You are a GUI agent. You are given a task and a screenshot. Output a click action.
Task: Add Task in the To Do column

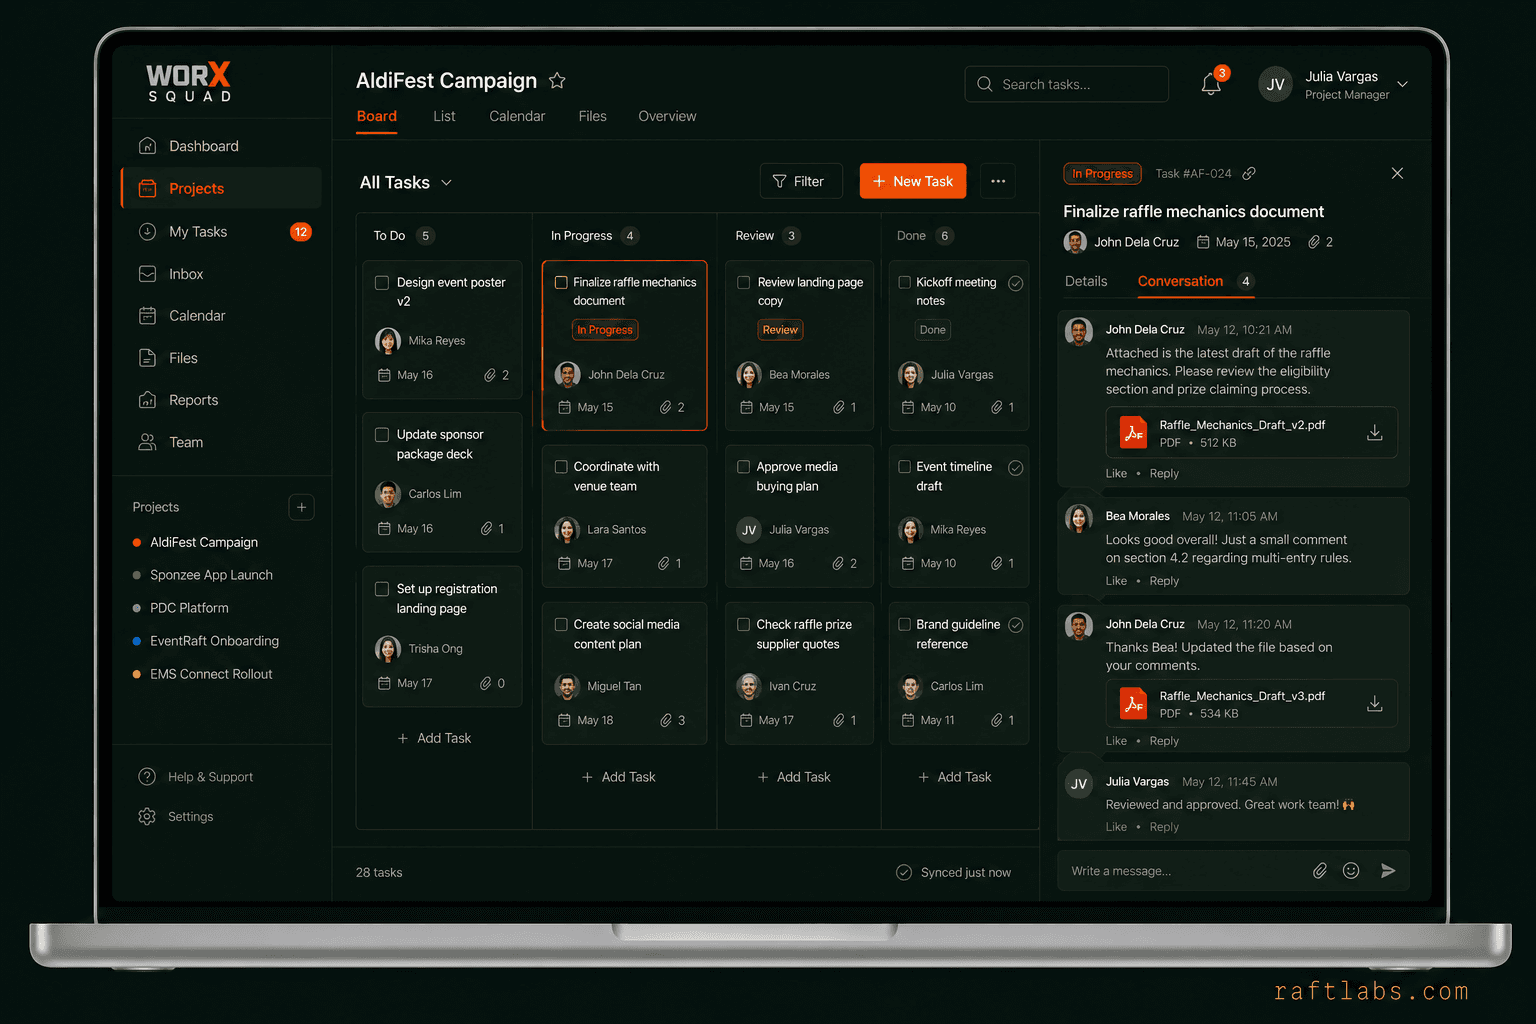click(434, 738)
